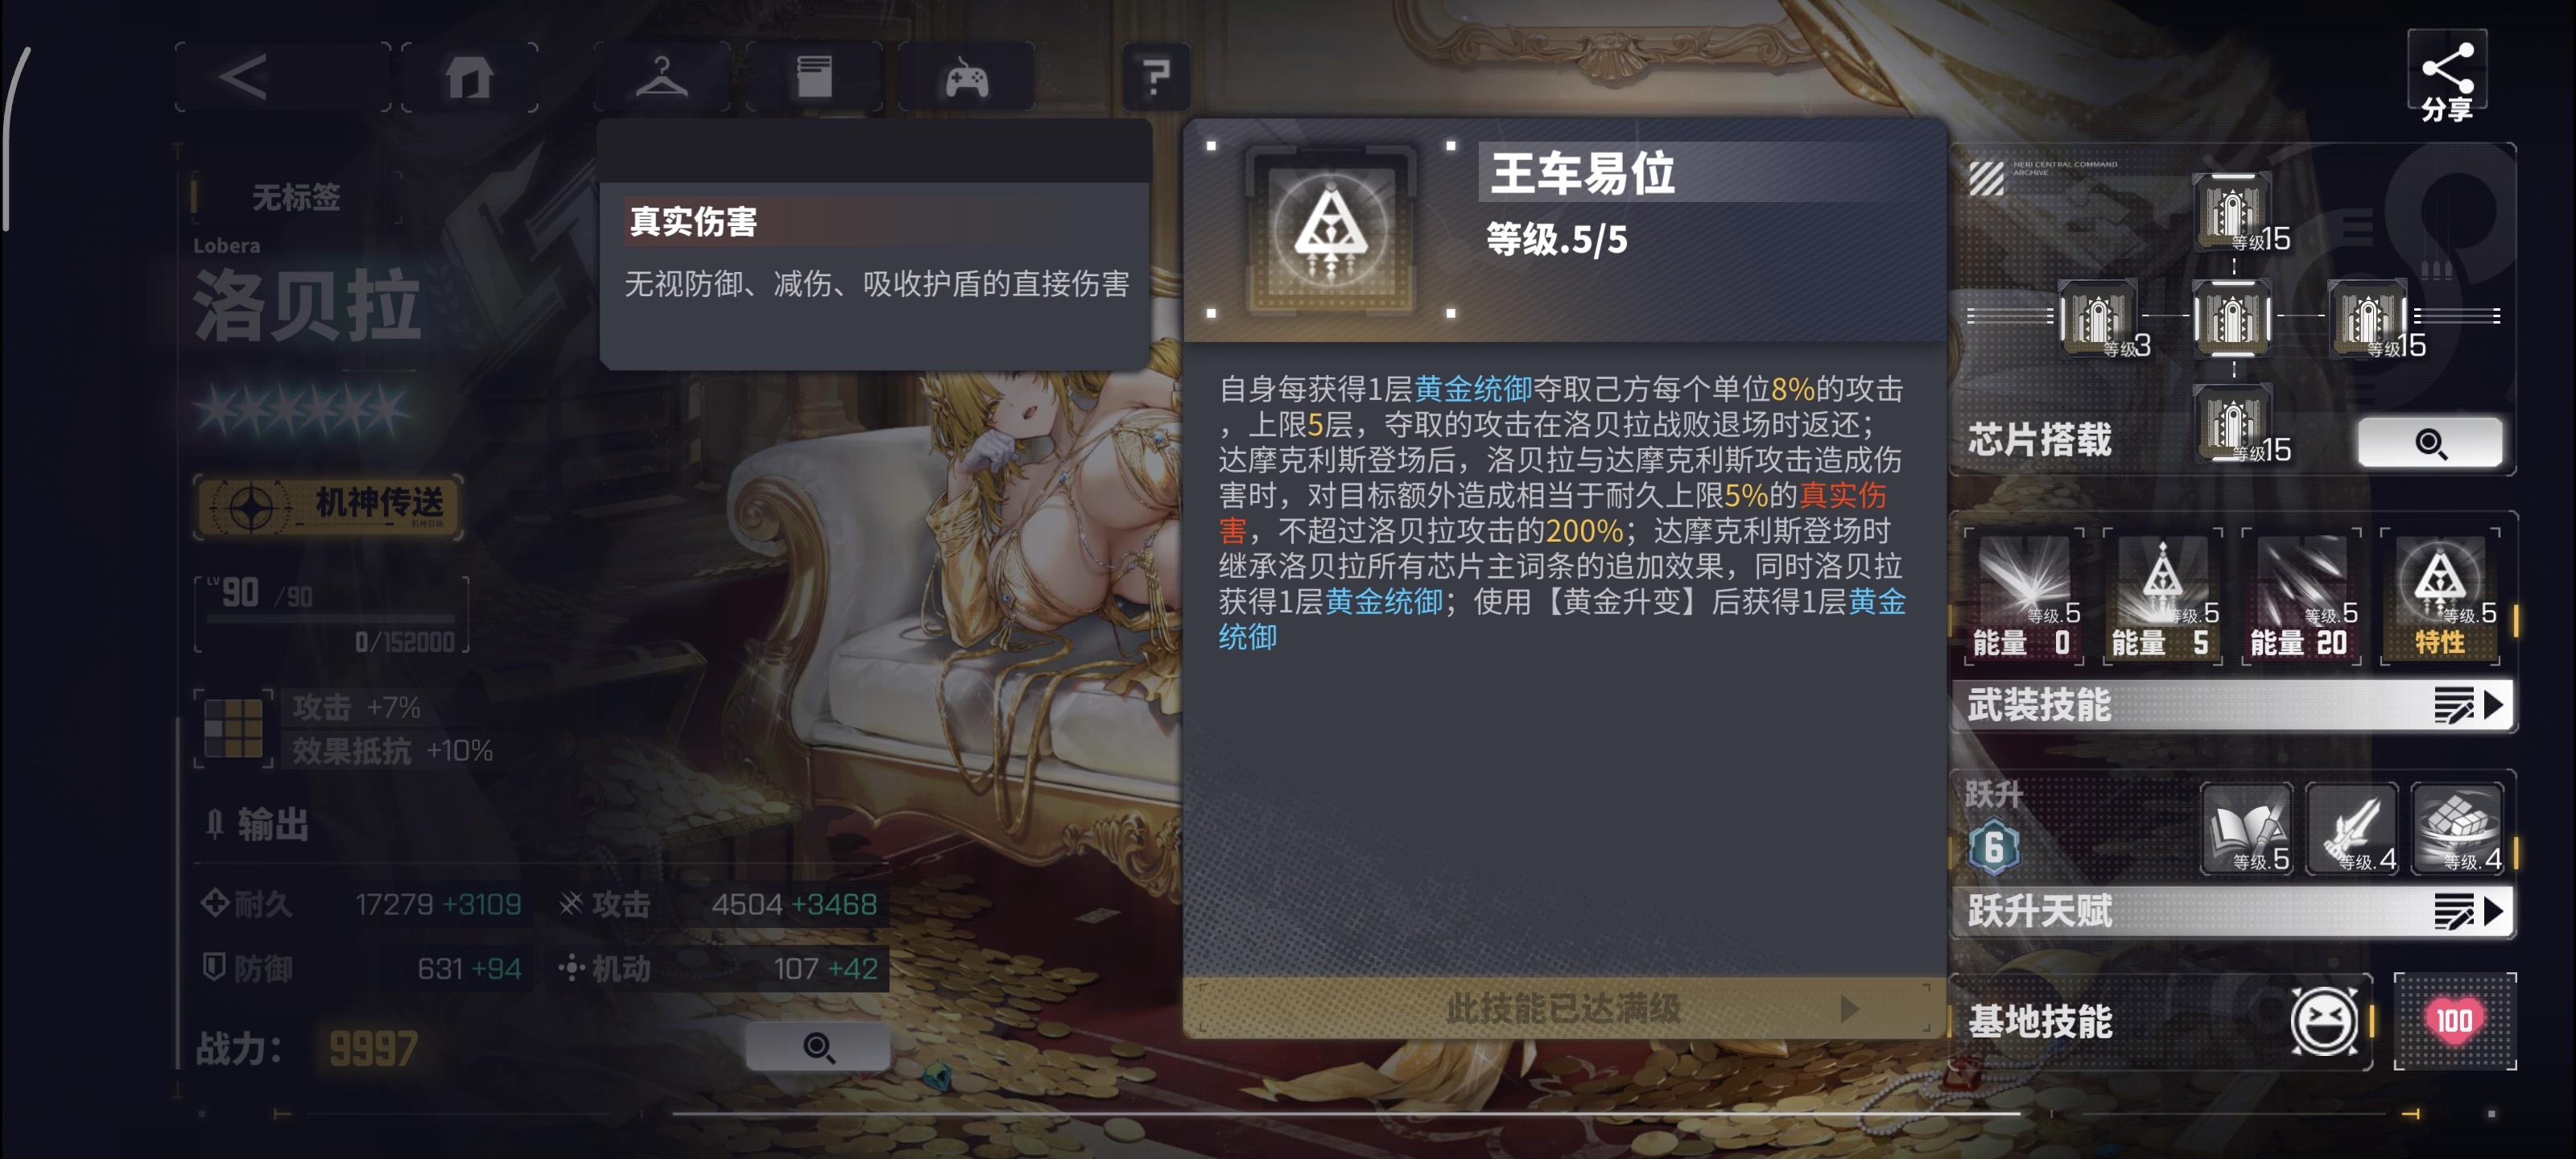The height and width of the screenshot is (1159, 2576).
Task: Open the 芯片搭载 magnifier search button
Action: [x=2429, y=442]
